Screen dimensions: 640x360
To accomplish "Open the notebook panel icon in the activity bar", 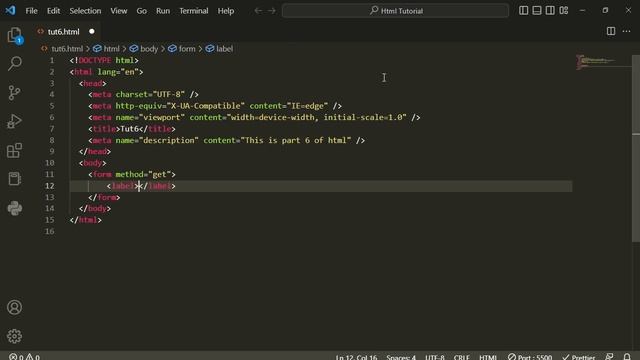I will pos(15,179).
